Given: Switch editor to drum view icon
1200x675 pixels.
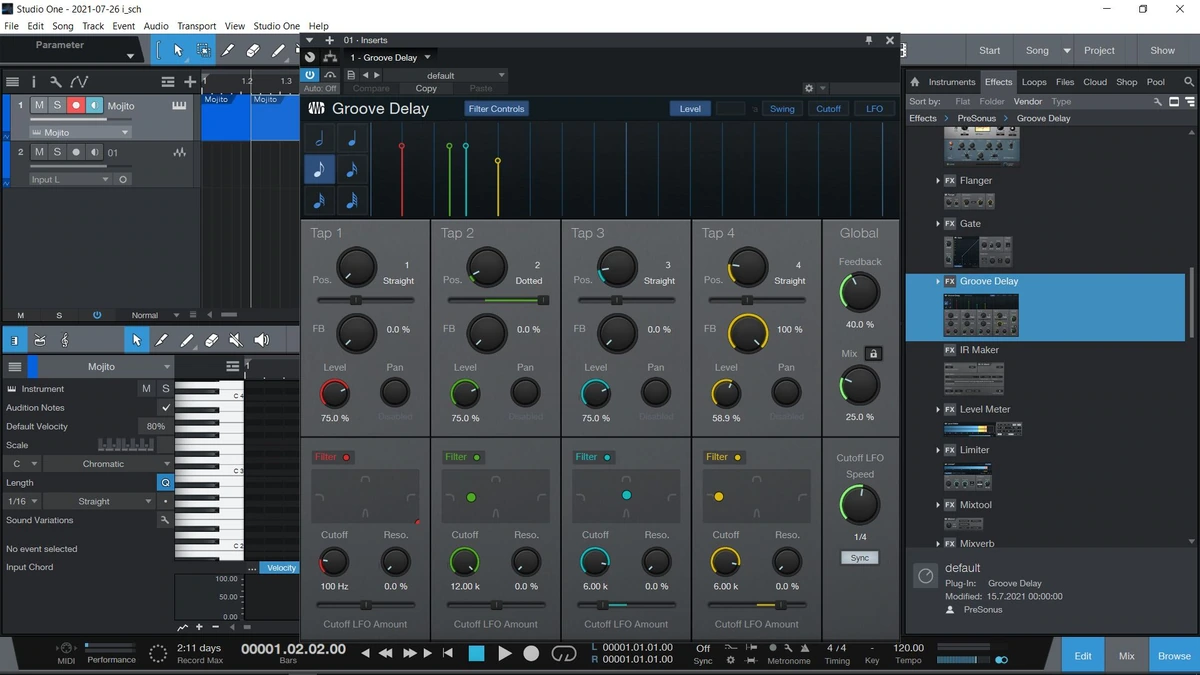Looking at the screenshot, I should pyautogui.click(x=40, y=340).
